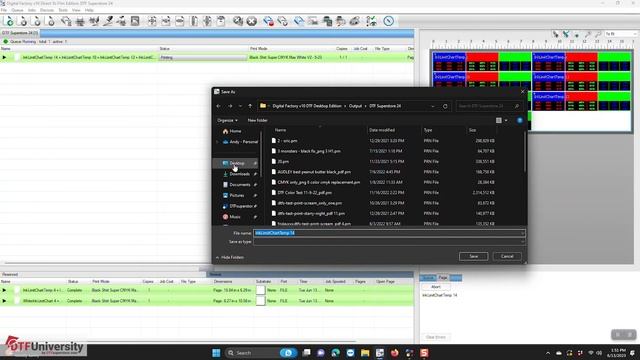Open the Tools menu
This screenshot has height=360, width=640.
point(63,10)
